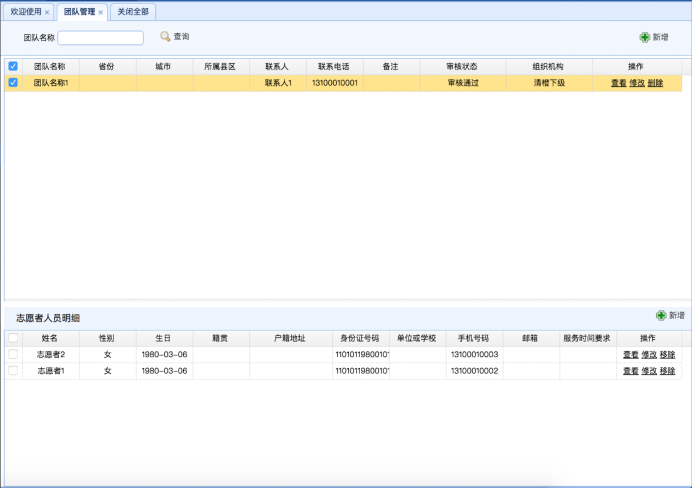Viewport: 693px width, 488px height.
Task: Click the magnifier icon beside 查询
Action: click(x=166, y=37)
